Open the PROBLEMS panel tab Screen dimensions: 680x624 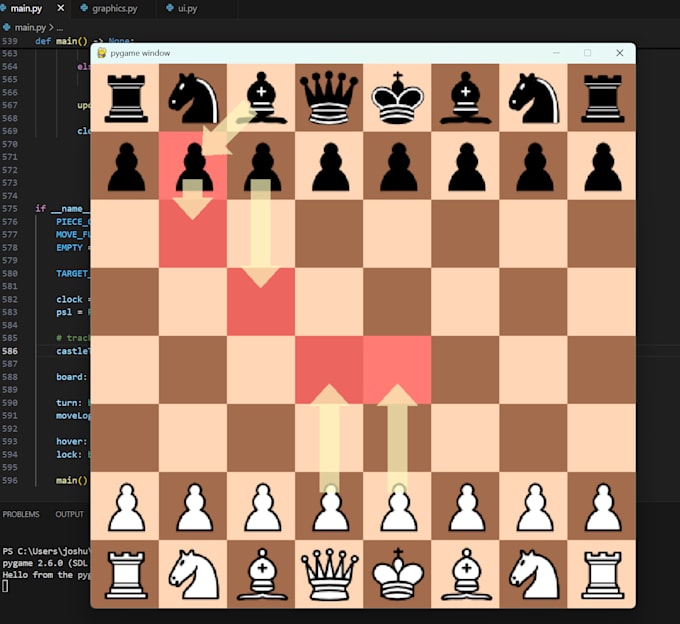click(21, 514)
